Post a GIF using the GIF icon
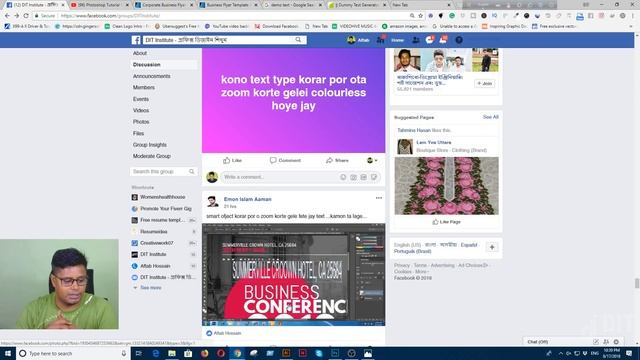 coord(364,177)
